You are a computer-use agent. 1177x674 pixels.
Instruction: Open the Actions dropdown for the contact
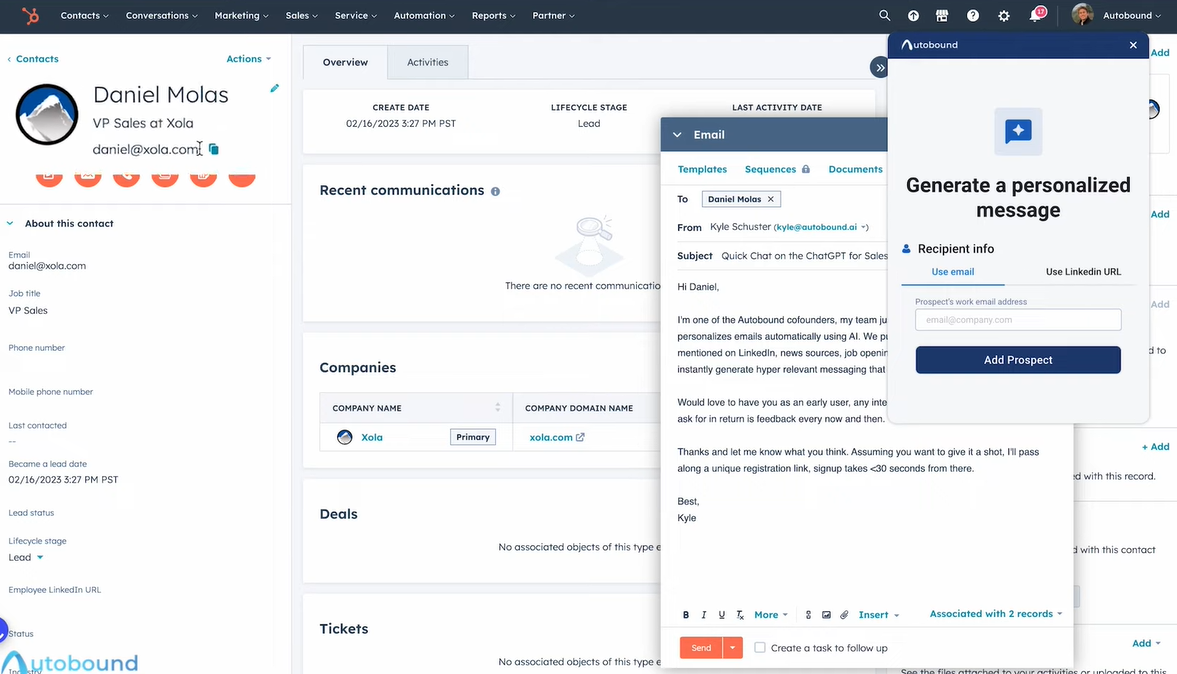pyautogui.click(x=248, y=59)
